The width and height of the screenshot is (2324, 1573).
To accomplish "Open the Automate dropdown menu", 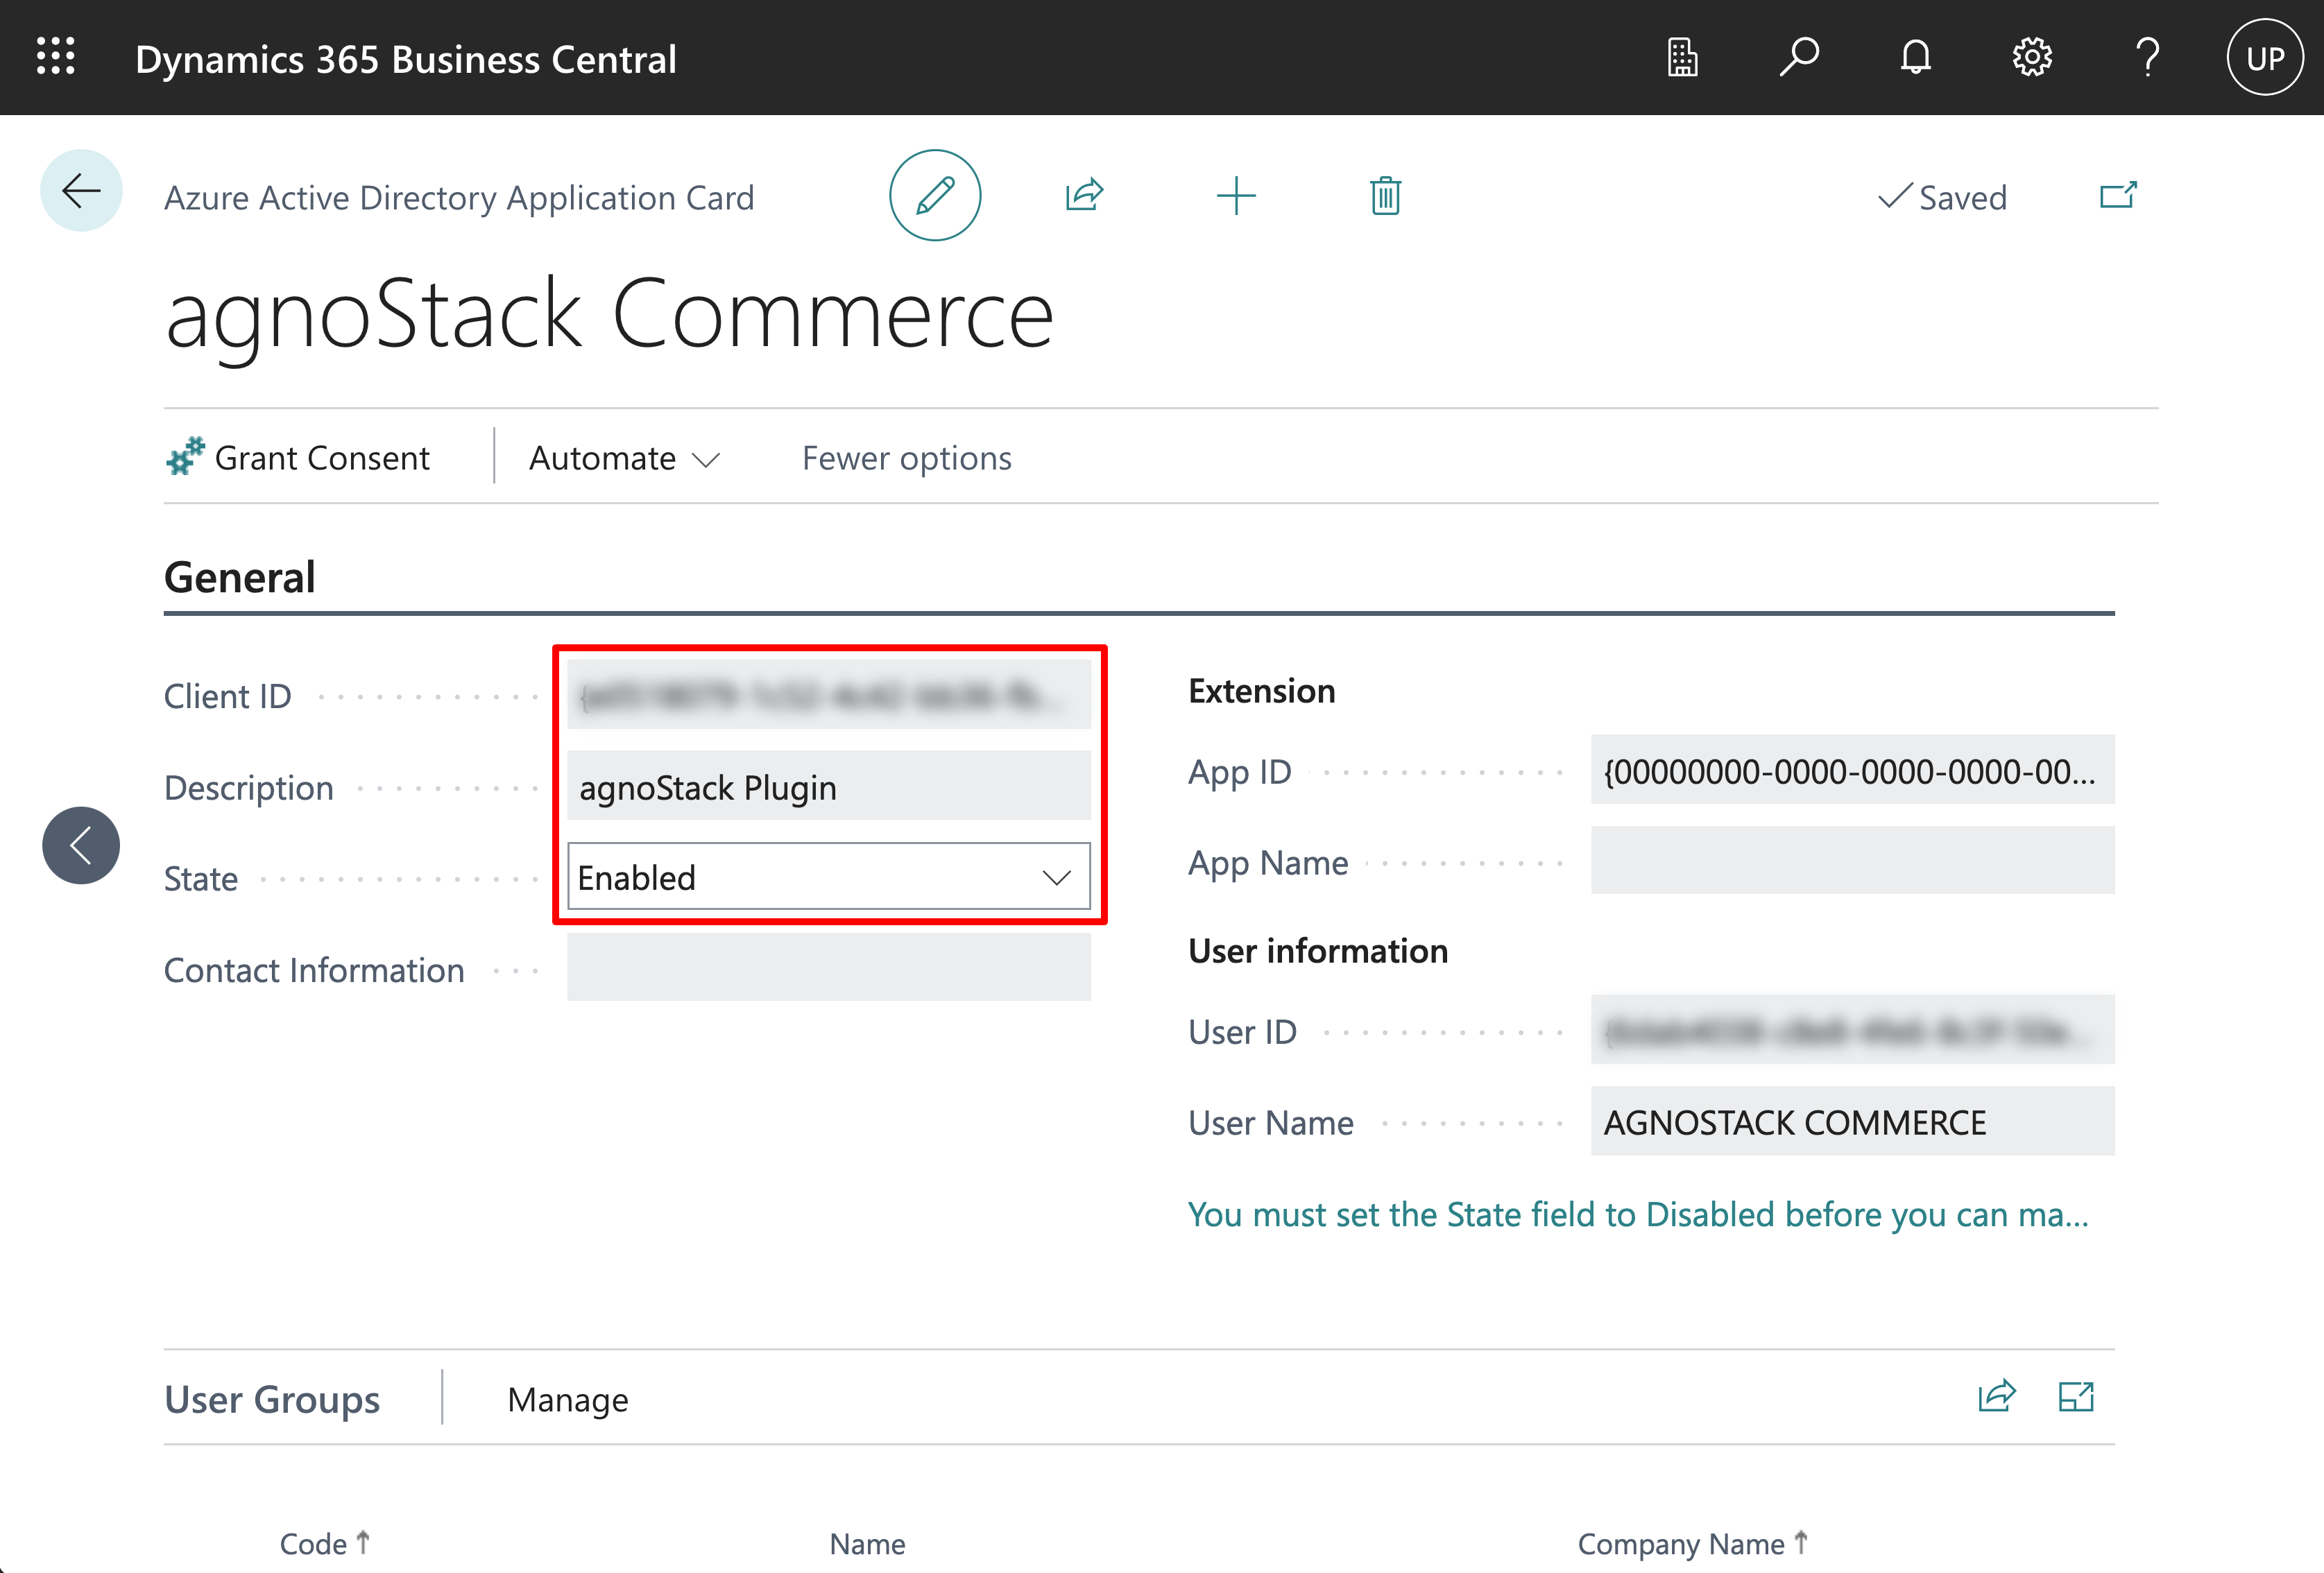I will 624,458.
